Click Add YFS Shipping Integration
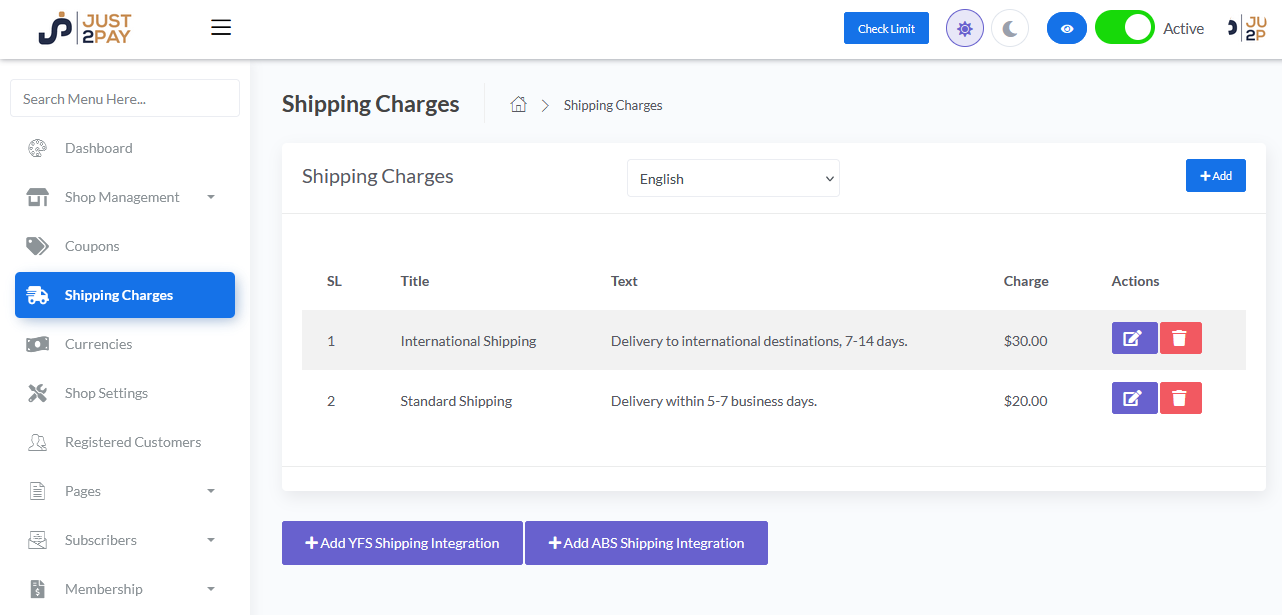This screenshot has height=615, width=1282. pos(402,543)
